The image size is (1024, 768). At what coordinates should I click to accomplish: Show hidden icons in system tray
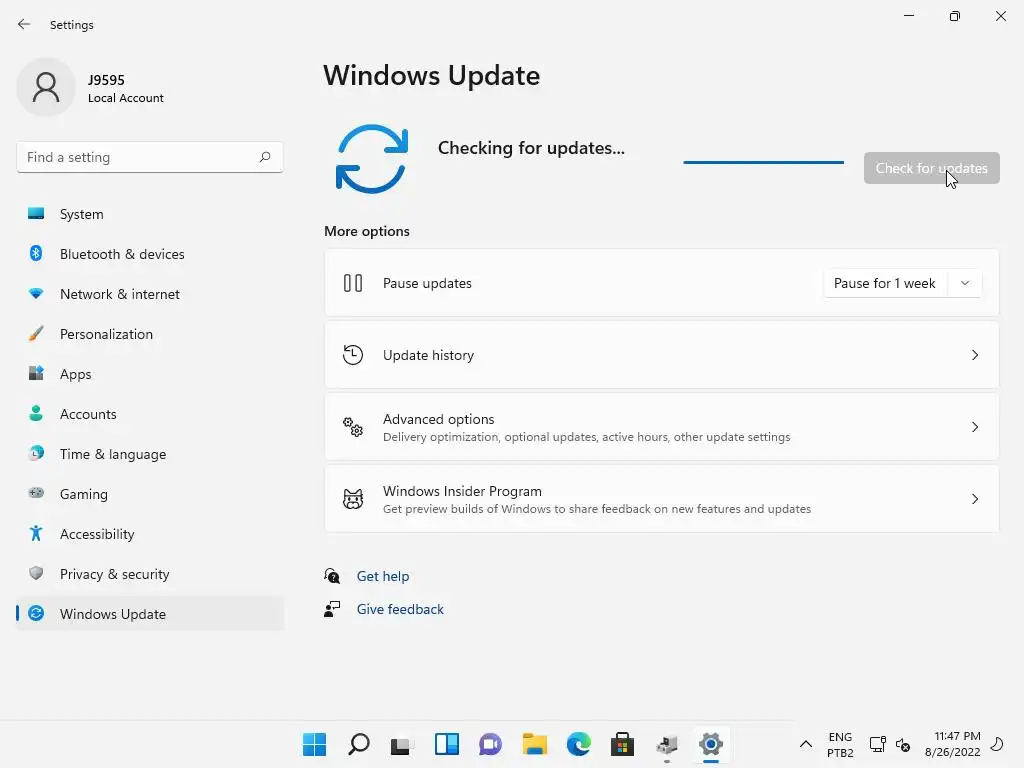(x=806, y=744)
